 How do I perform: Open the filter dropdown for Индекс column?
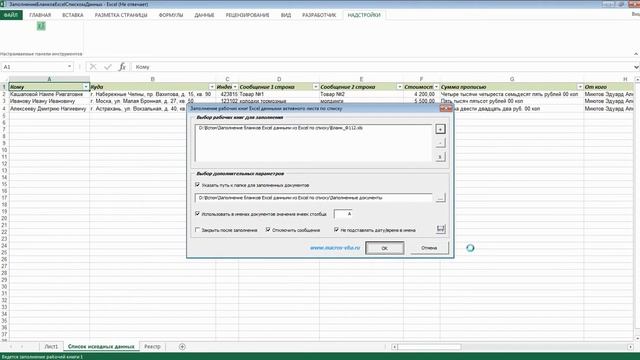tap(235, 87)
